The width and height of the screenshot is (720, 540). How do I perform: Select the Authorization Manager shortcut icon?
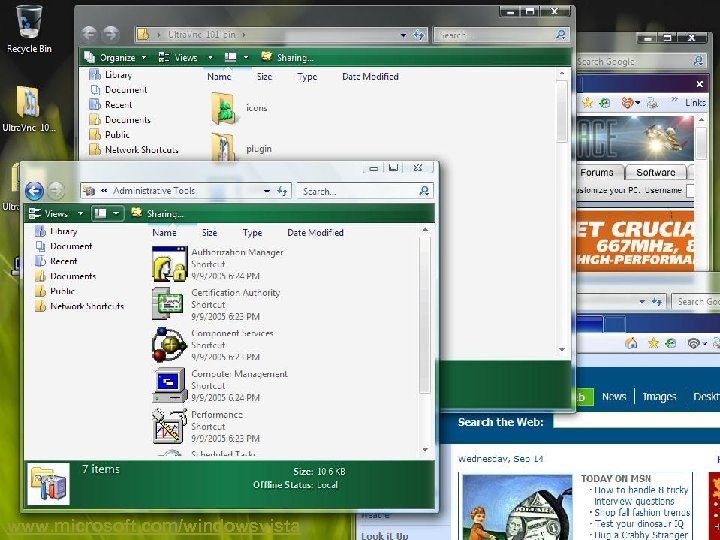coord(169,264)
